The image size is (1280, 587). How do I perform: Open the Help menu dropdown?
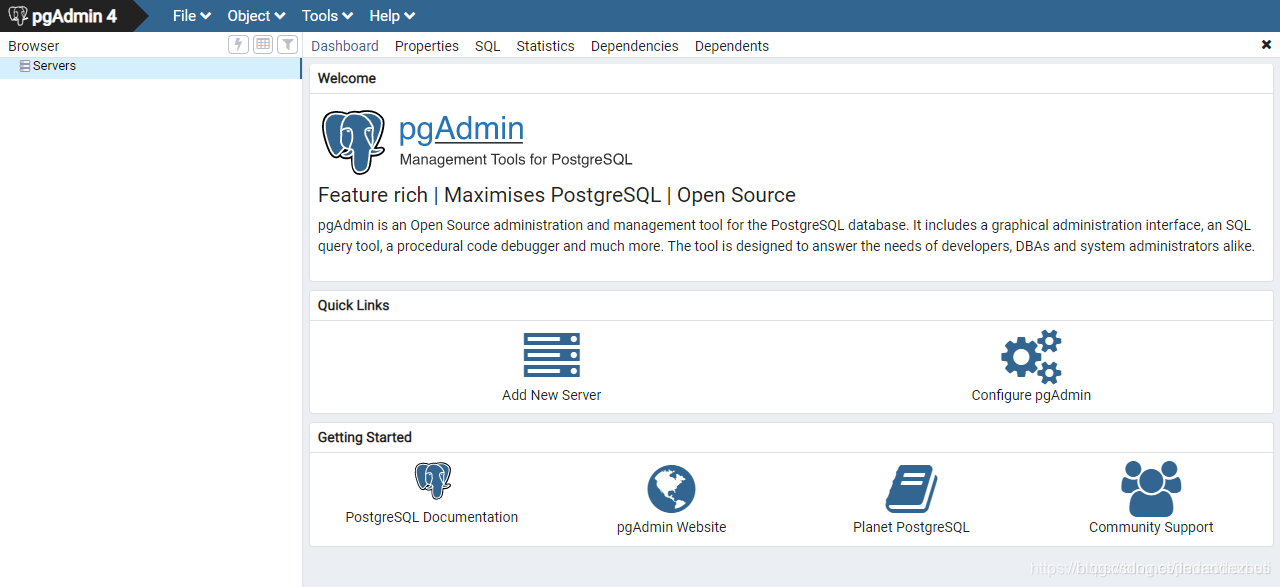392,16
